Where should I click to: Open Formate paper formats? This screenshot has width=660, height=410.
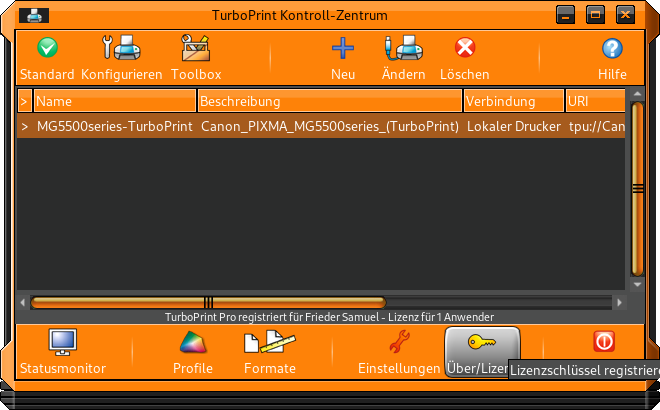(x=269, y=343)
